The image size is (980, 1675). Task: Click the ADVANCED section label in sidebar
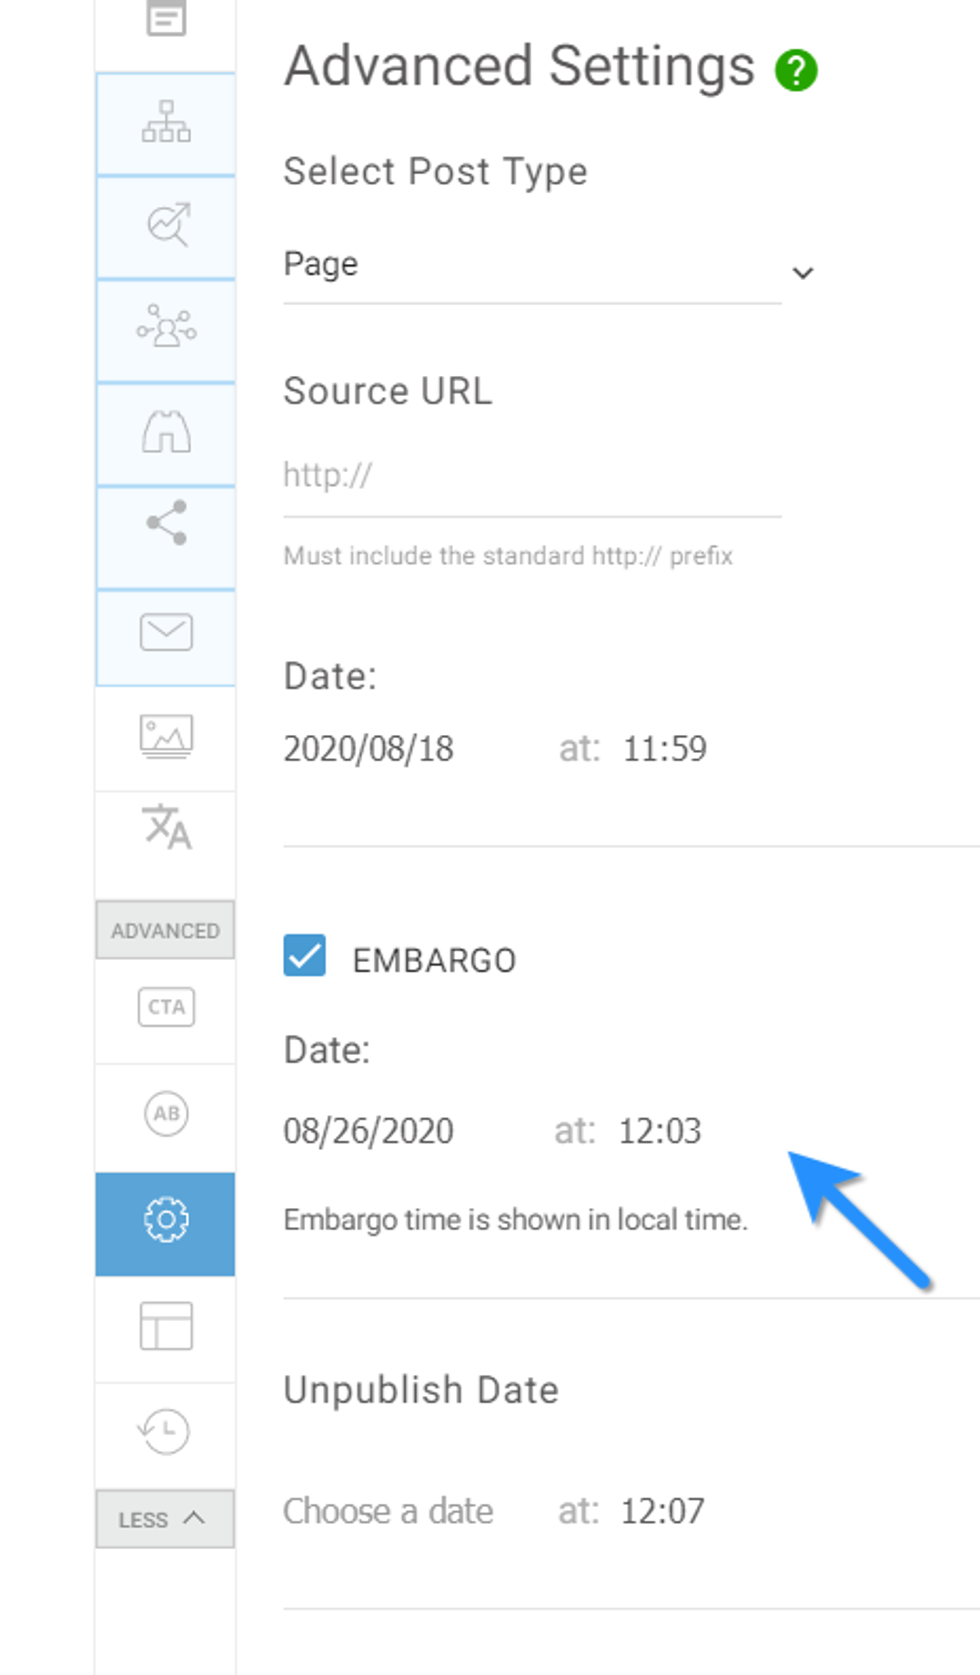[x=165, y=931]
